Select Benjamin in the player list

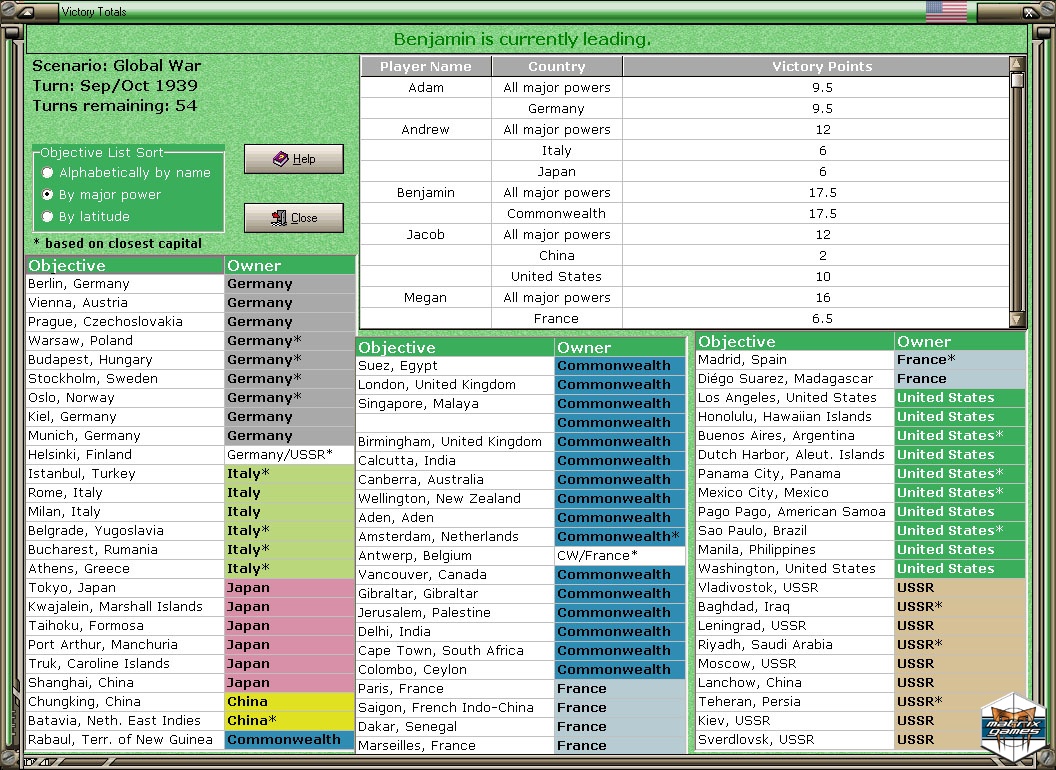(425, 193)
